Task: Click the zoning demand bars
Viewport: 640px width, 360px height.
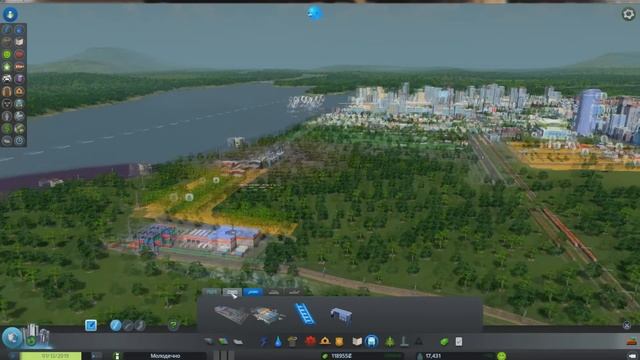Action: pos(224,355)
